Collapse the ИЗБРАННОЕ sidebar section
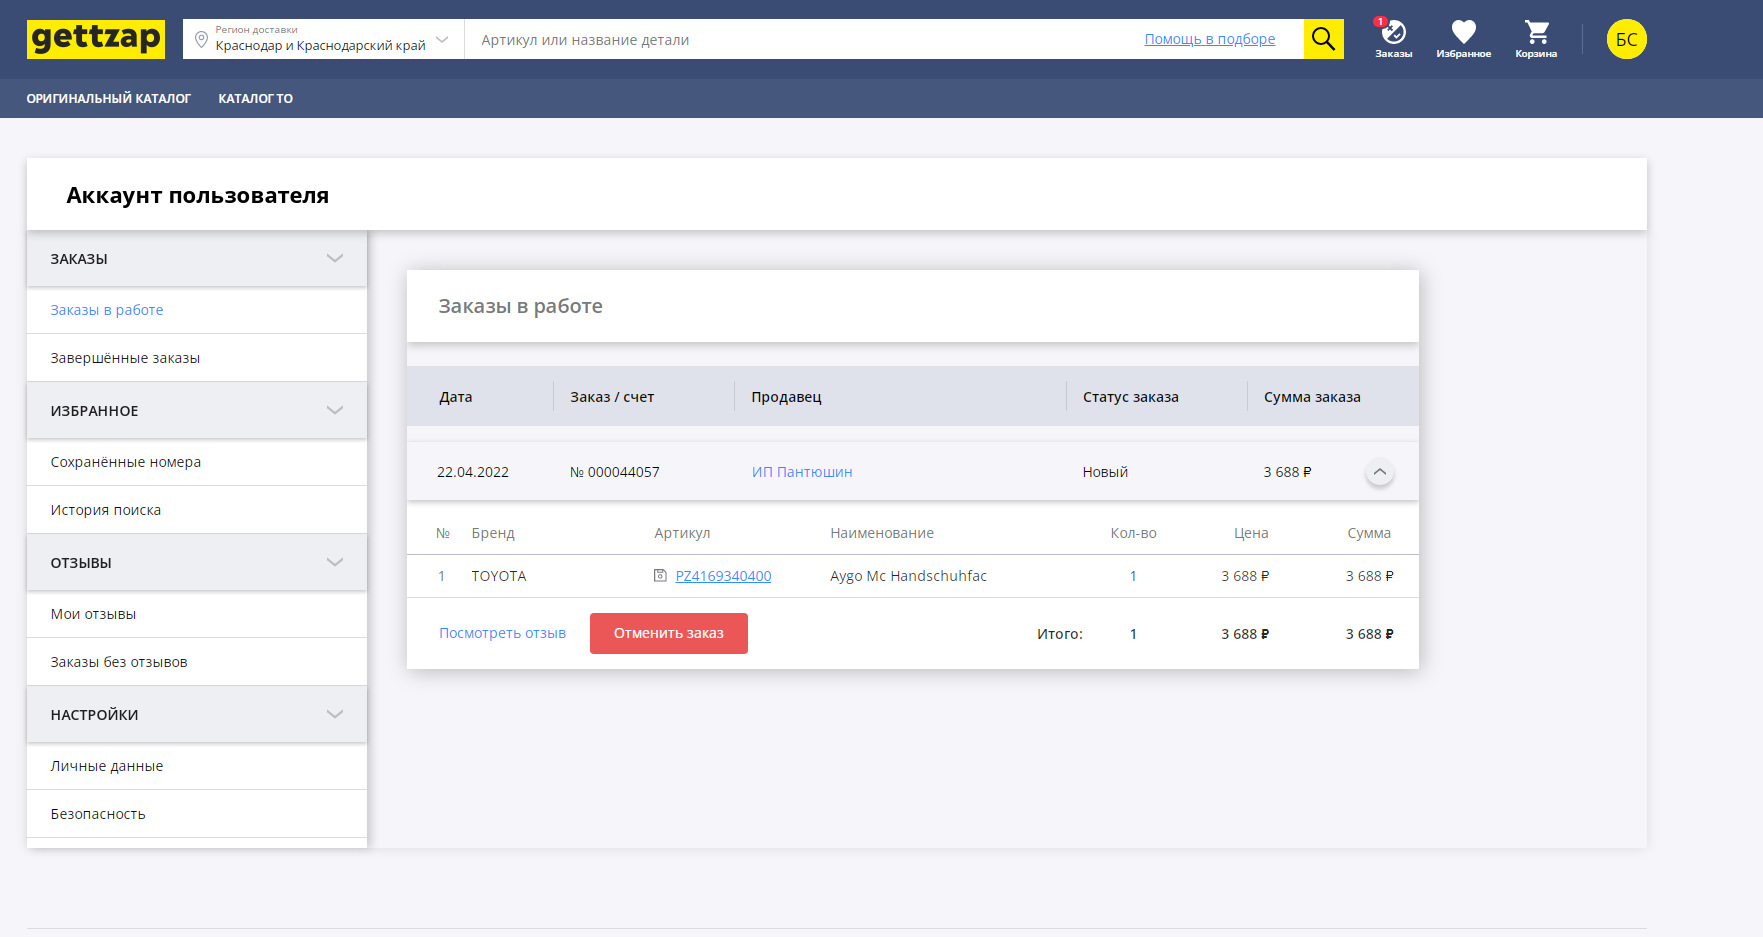Screen dimensions: 1763x937 (x=197, y=411)
